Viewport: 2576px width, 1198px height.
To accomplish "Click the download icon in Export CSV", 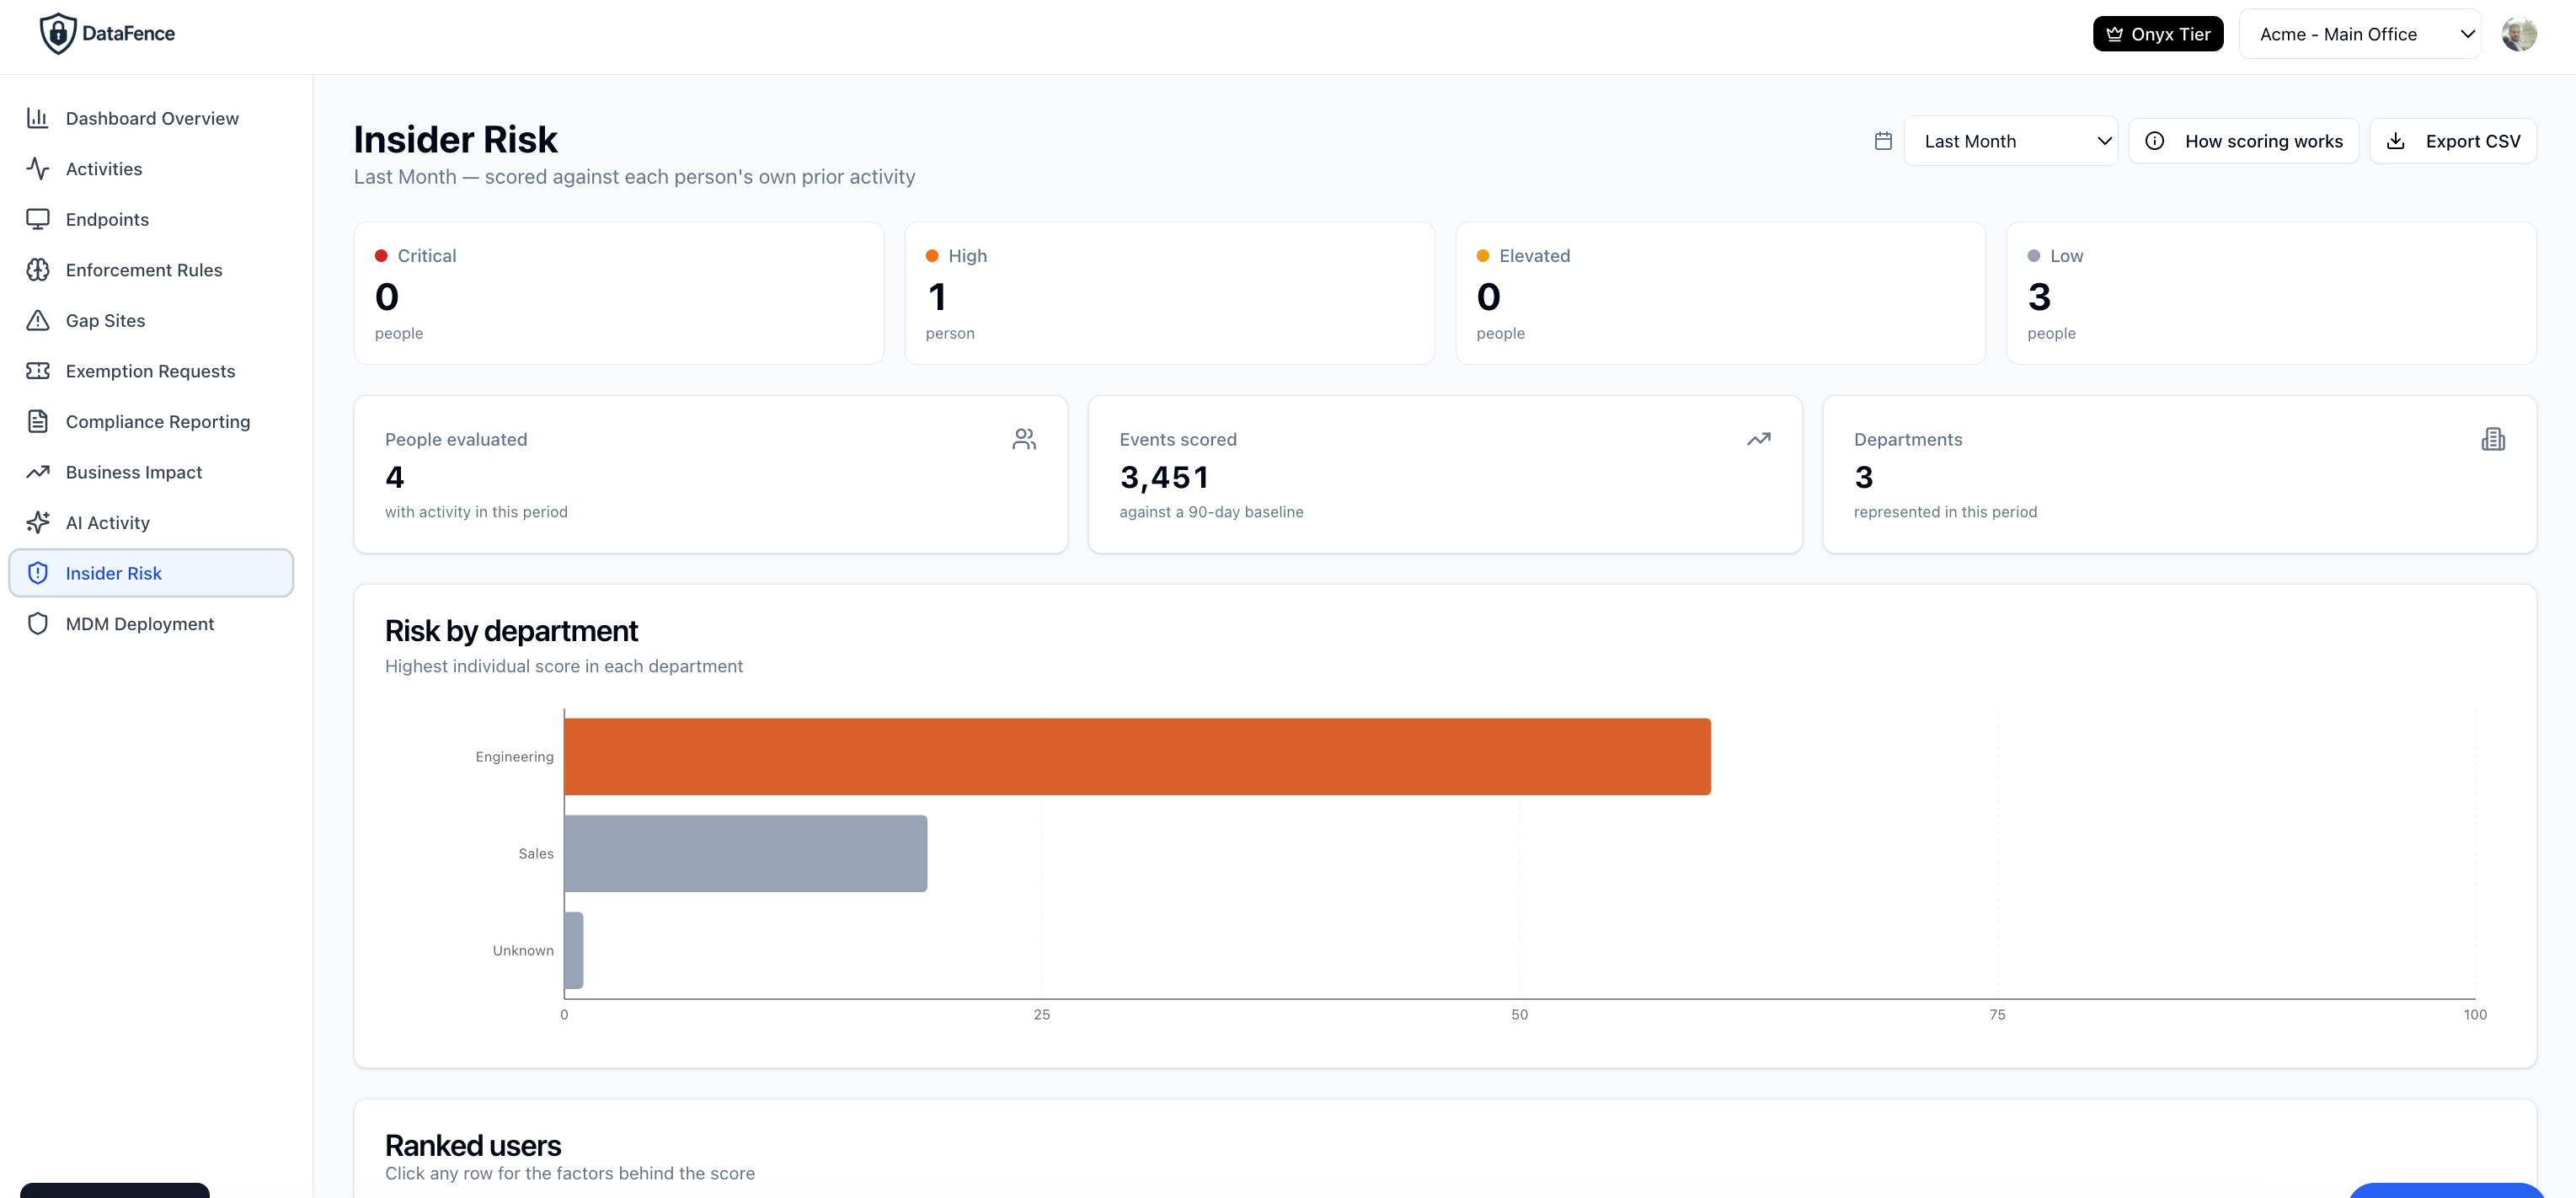I will coord(2395,141).
